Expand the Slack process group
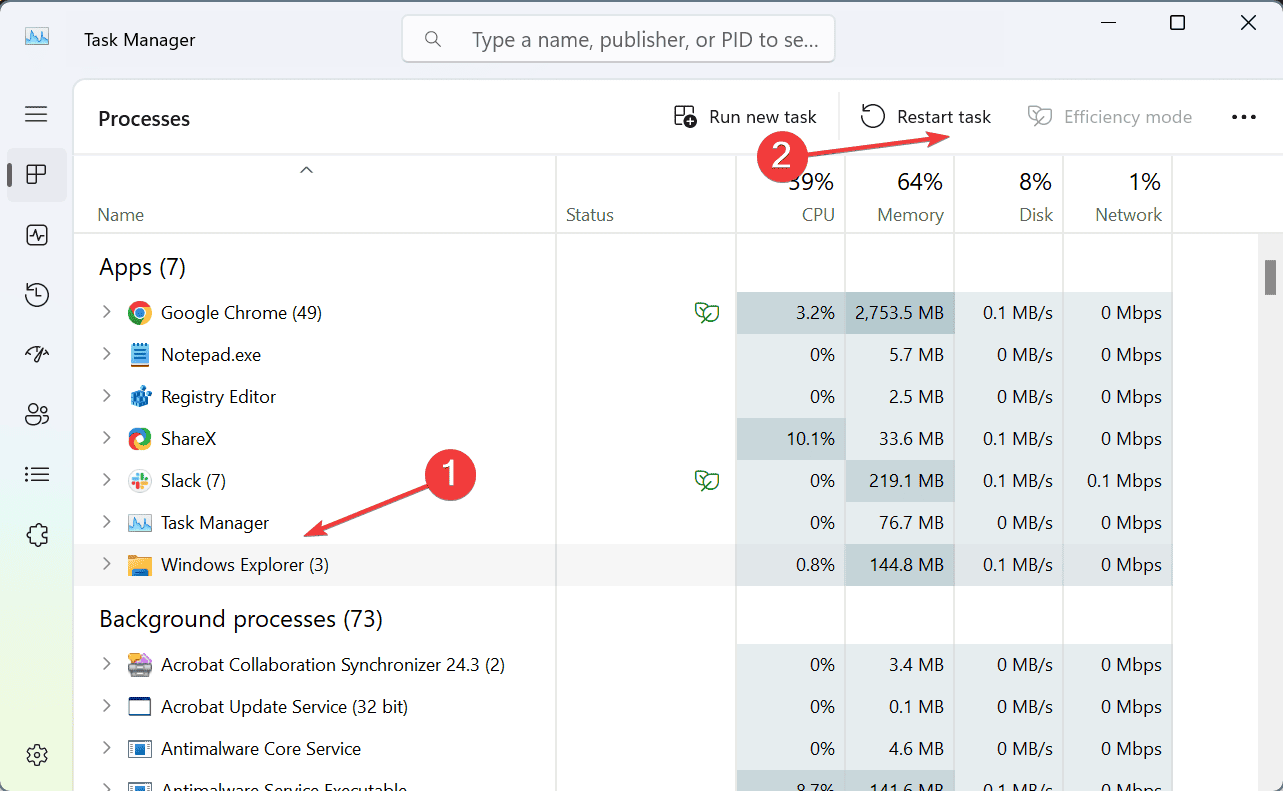Viewport: 1283px width, 791px height. point(106,481)
